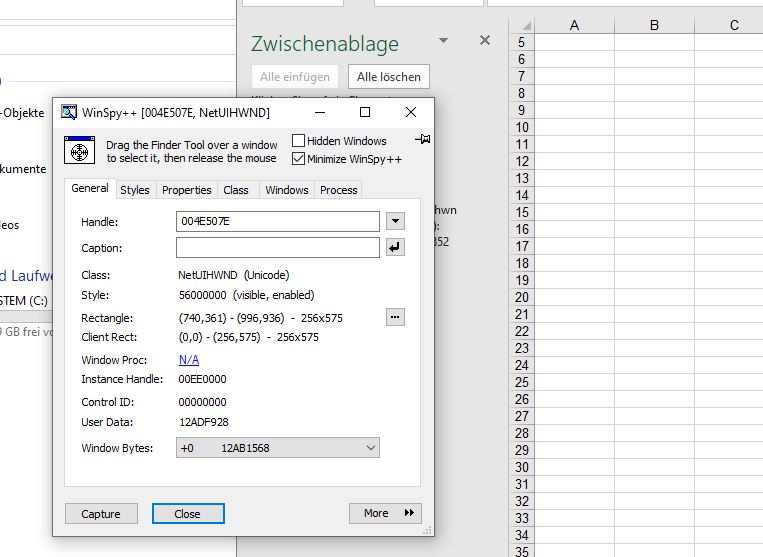Click the Client Rect value text
The image size is (763, 557).
[x=249, y=337]
